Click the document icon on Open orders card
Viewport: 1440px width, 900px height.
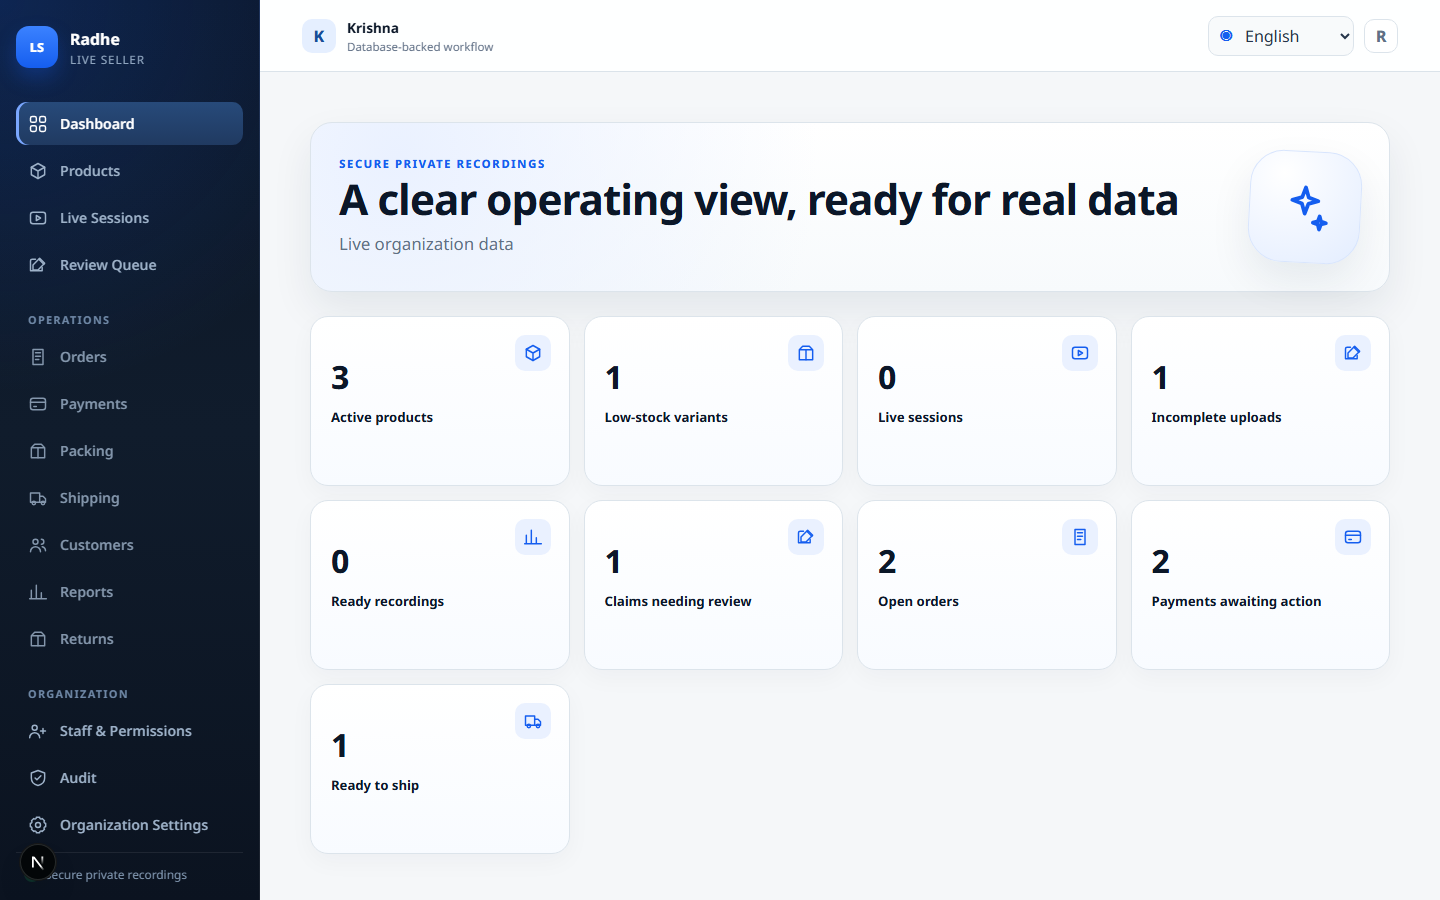[x=1080, y=537]
